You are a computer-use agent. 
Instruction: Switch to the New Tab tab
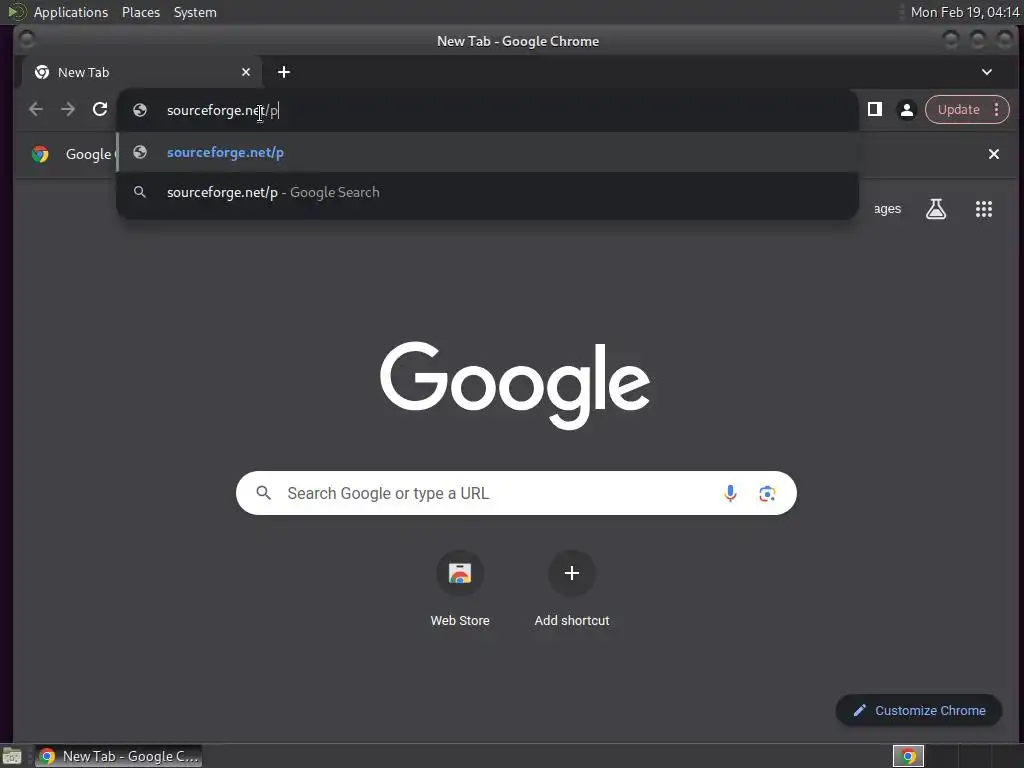141,72
